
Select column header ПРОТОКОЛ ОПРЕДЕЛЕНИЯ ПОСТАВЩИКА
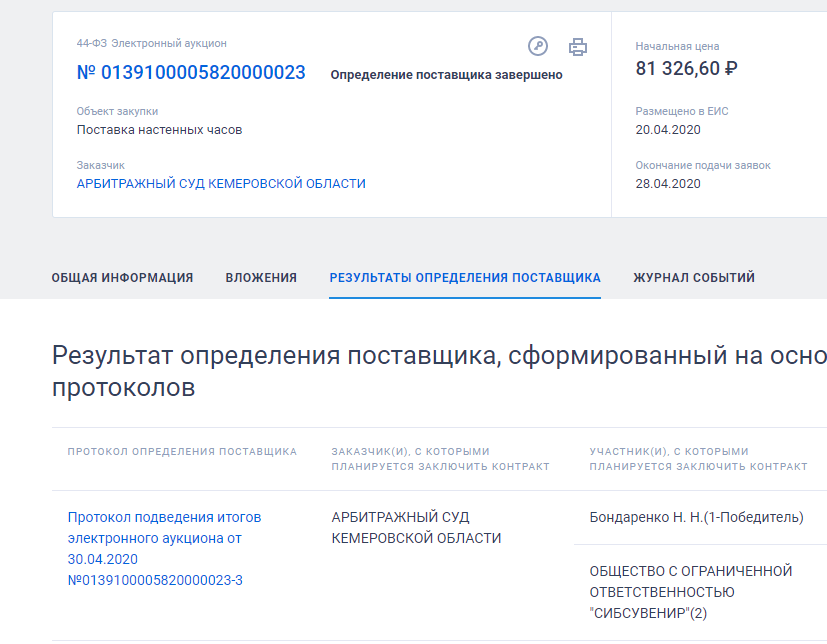(x=182, y=451)
